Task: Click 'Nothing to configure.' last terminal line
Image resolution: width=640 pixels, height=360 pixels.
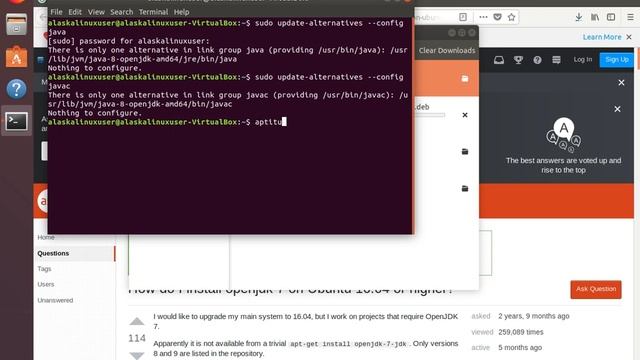Action: (95, 113)
